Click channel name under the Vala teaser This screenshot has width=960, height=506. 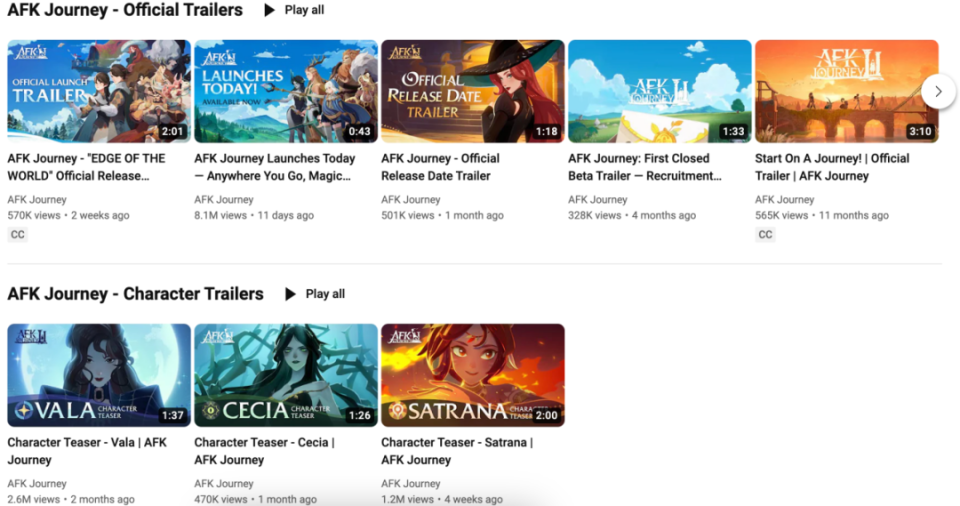37,484
